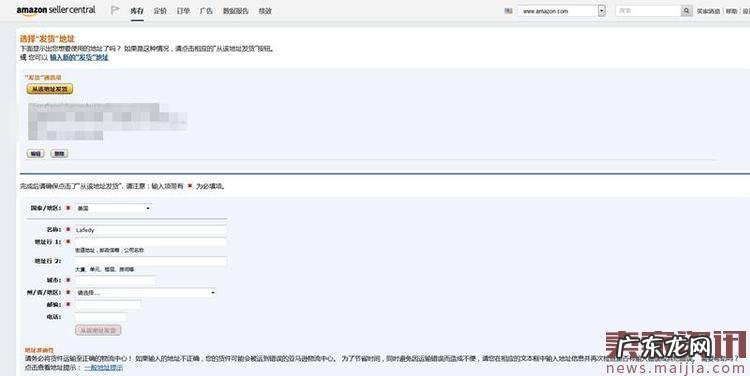Click the yellow 从该地址发货 button
This screenshot has width=750, height=376.
50,89
